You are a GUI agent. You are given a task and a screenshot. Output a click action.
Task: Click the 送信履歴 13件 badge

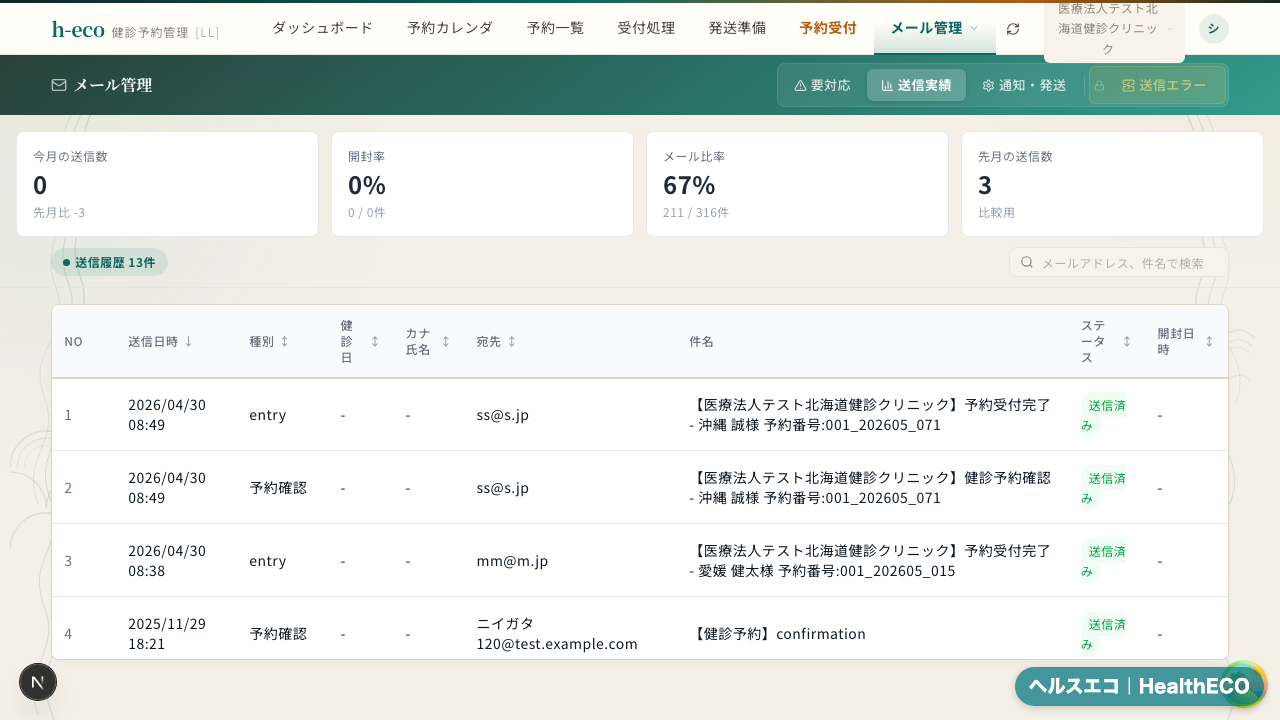click(110, 262)
